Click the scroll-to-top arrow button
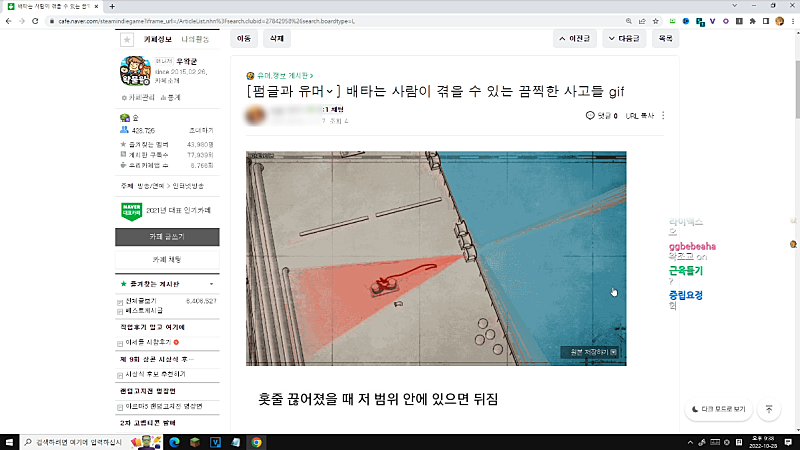The image size is (800, 450). [x=769, y=409]
